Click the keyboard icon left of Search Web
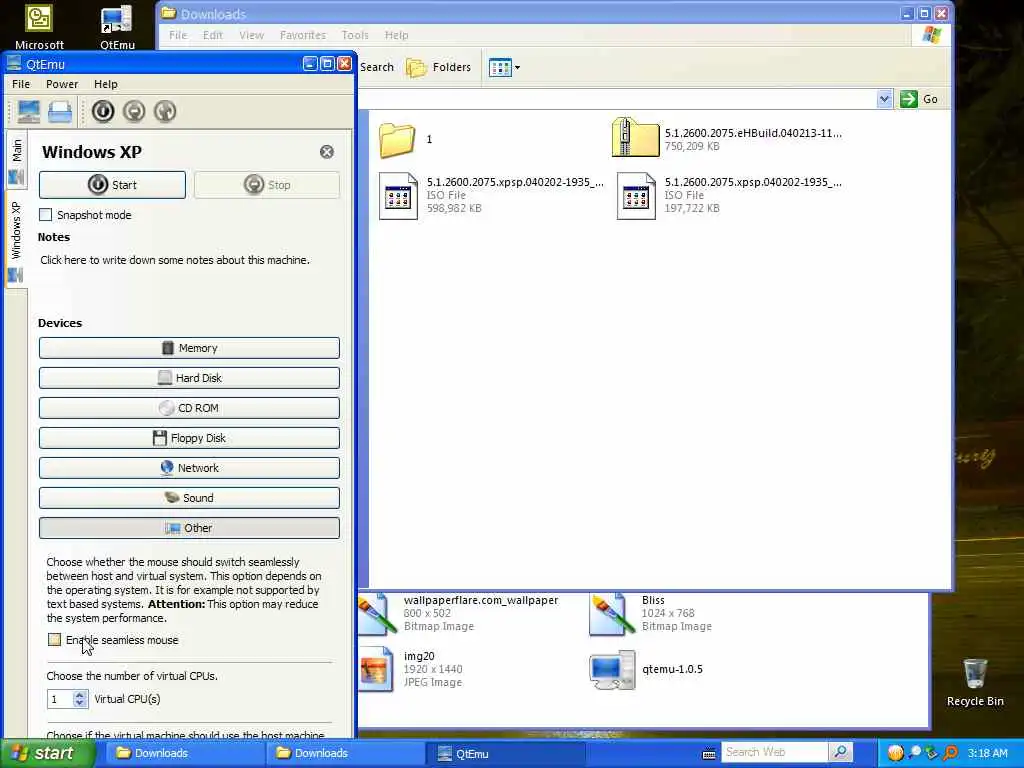This screenshot has height=768, width=1024. tap(709, 754)
